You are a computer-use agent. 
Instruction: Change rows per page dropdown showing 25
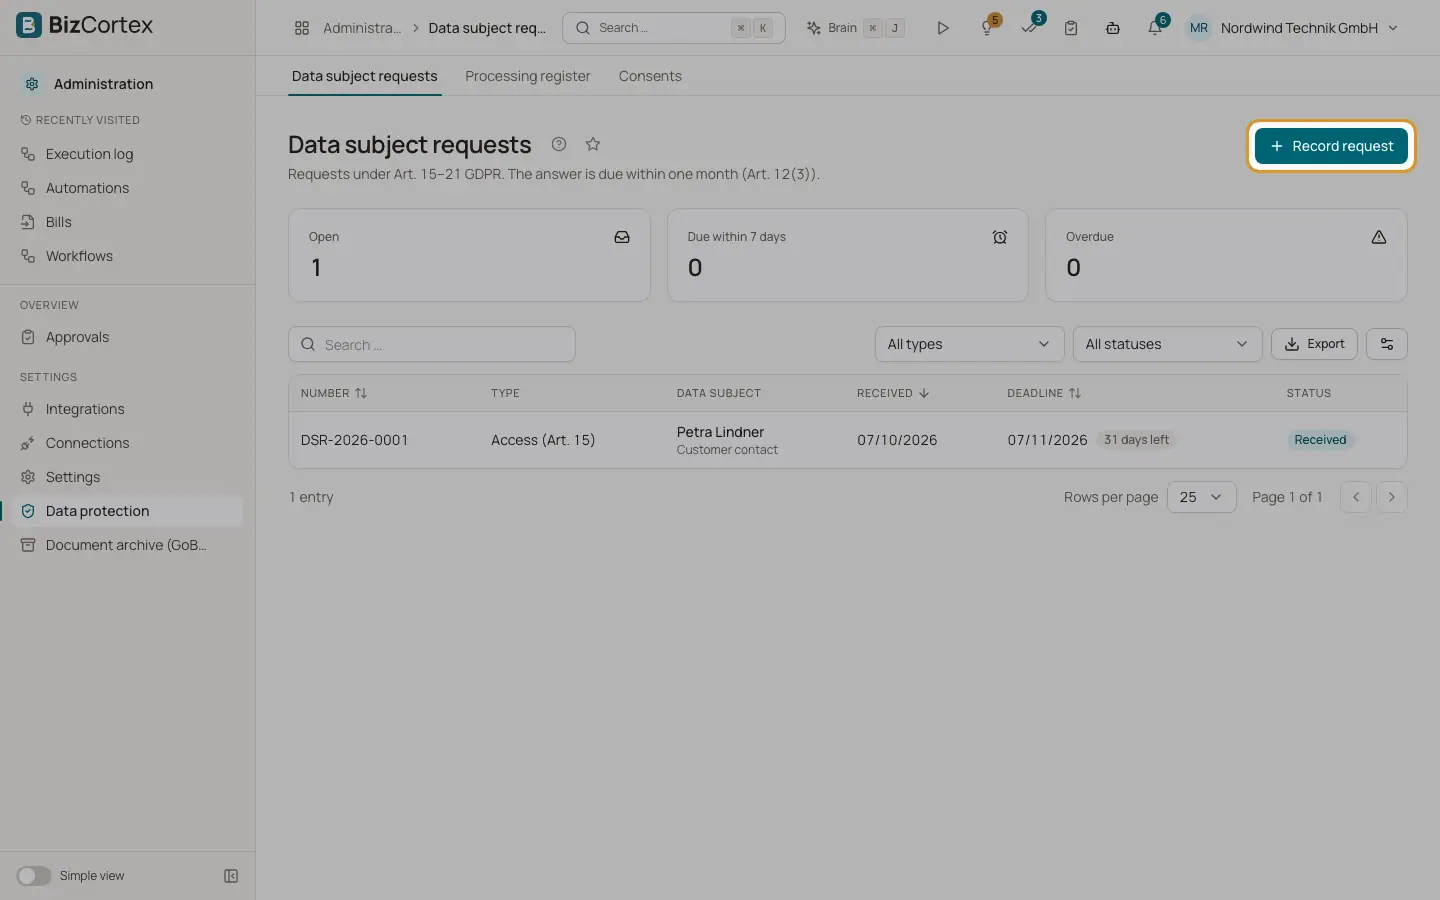[x=1201, y=497]
